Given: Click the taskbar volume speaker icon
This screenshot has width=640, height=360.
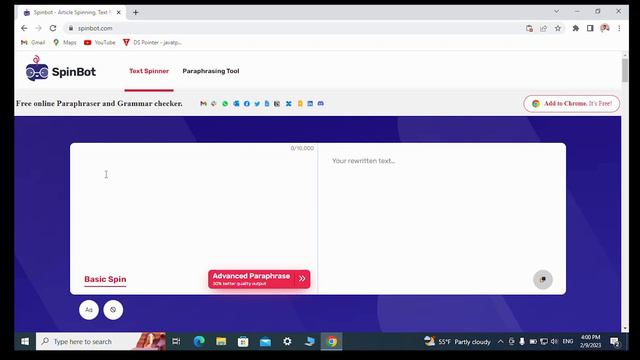Looking at the screenshot, I should click(554, 341).
